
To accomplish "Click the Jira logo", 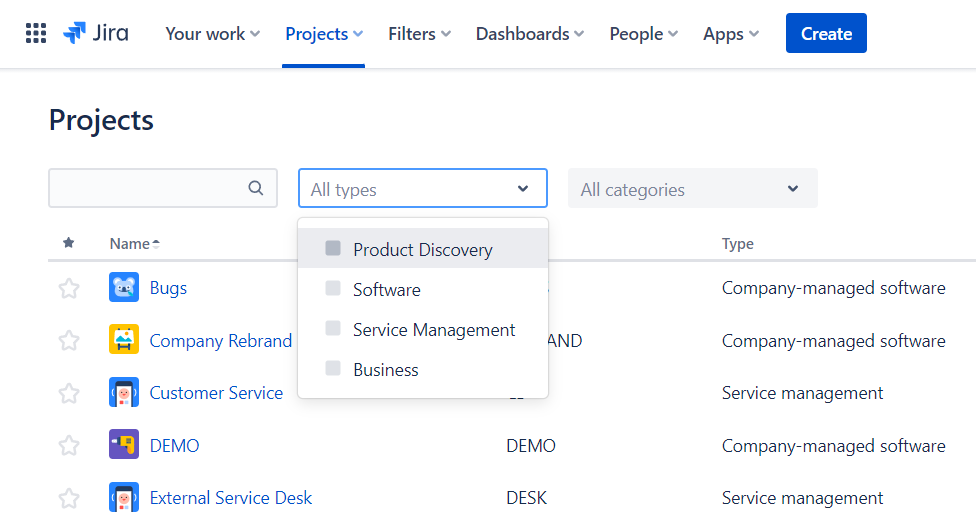I will pos(96,33).
